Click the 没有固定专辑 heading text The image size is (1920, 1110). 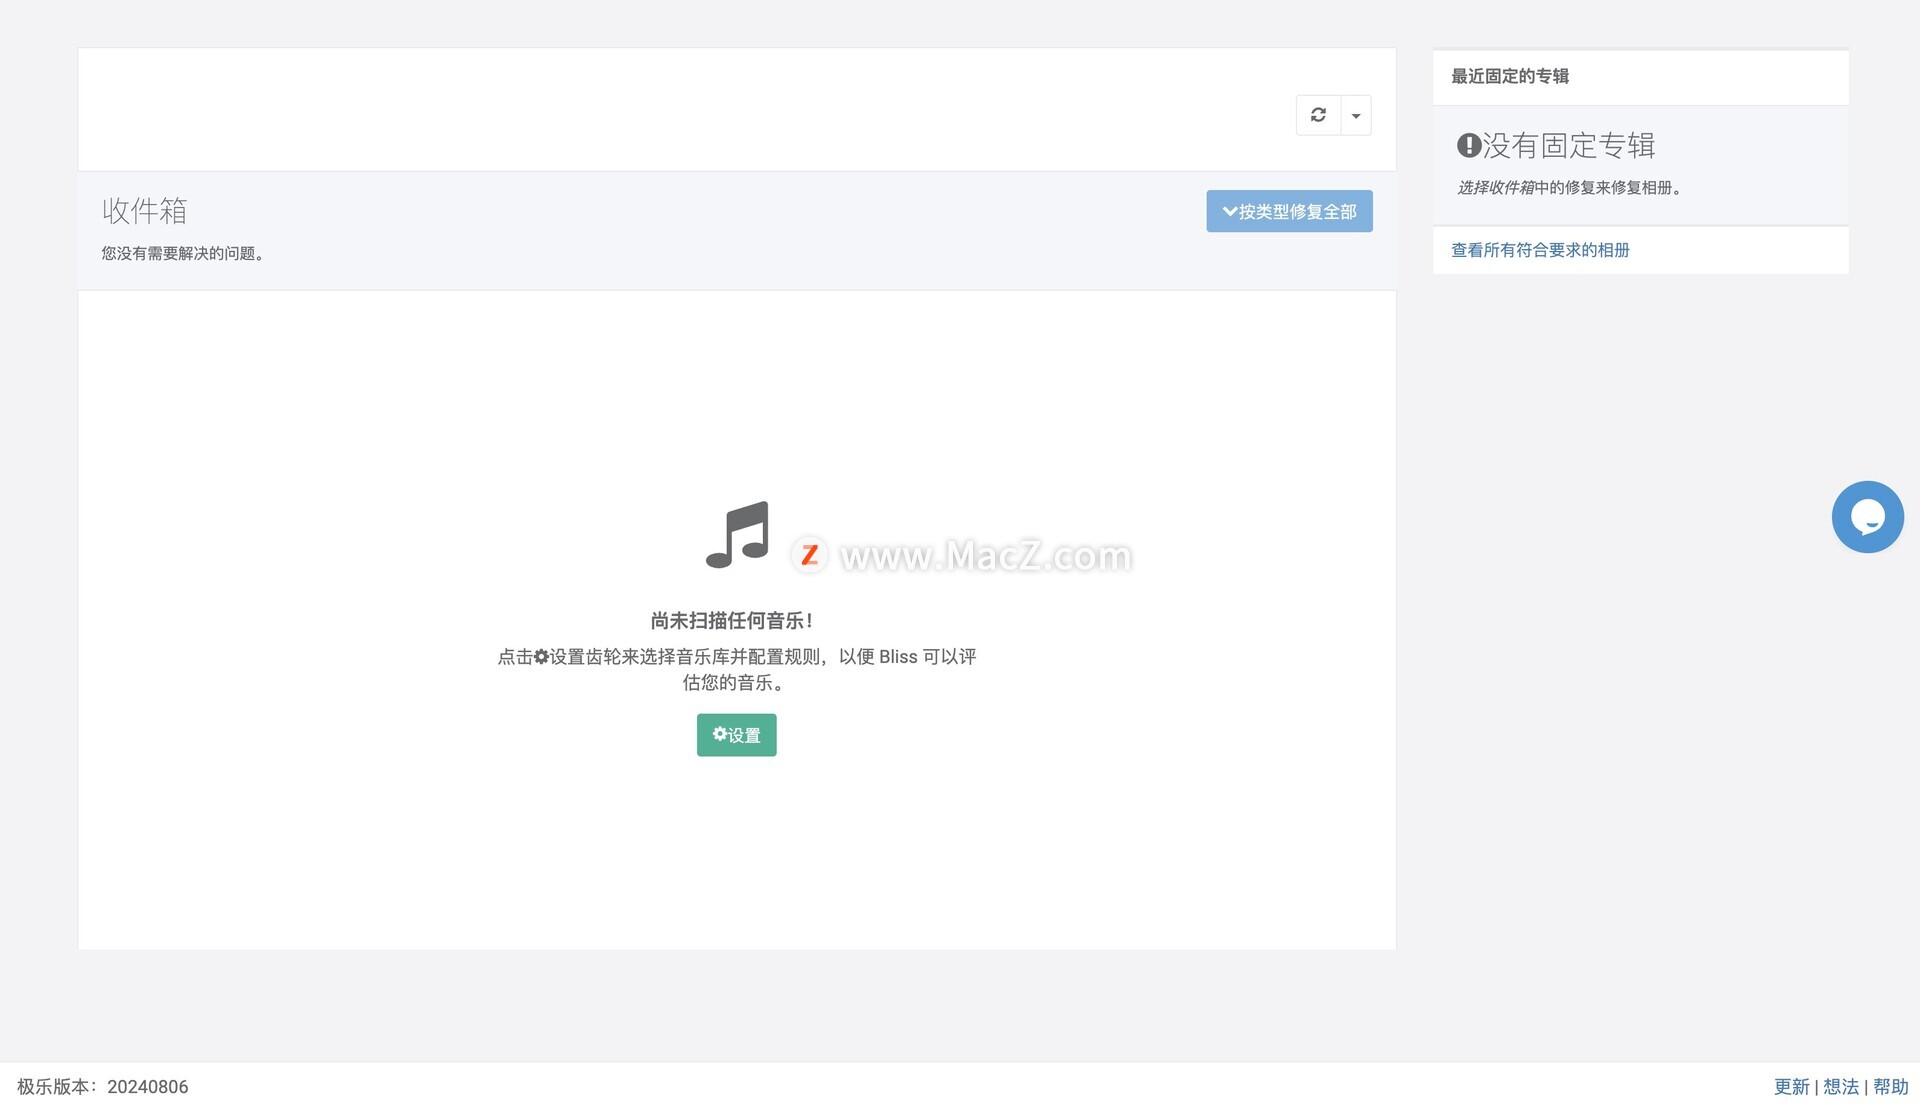coord(1568,146)
